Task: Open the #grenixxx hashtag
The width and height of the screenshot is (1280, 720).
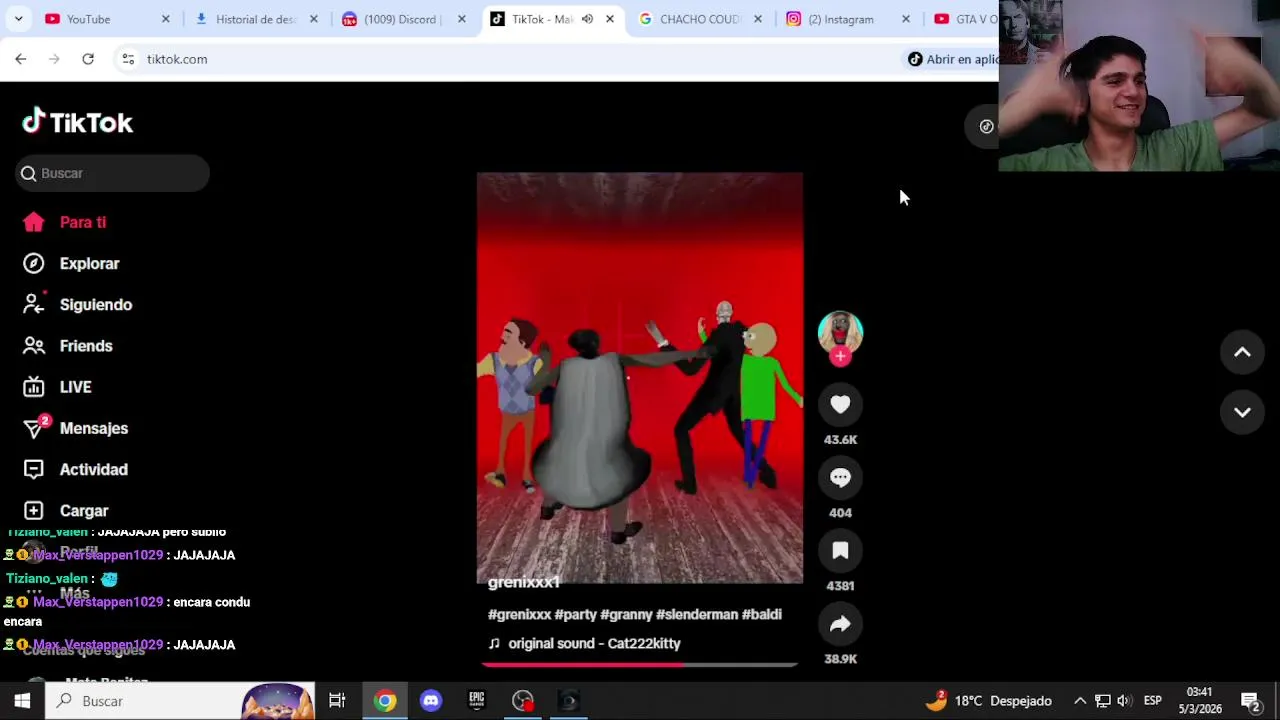Action: tap(519, 614)
